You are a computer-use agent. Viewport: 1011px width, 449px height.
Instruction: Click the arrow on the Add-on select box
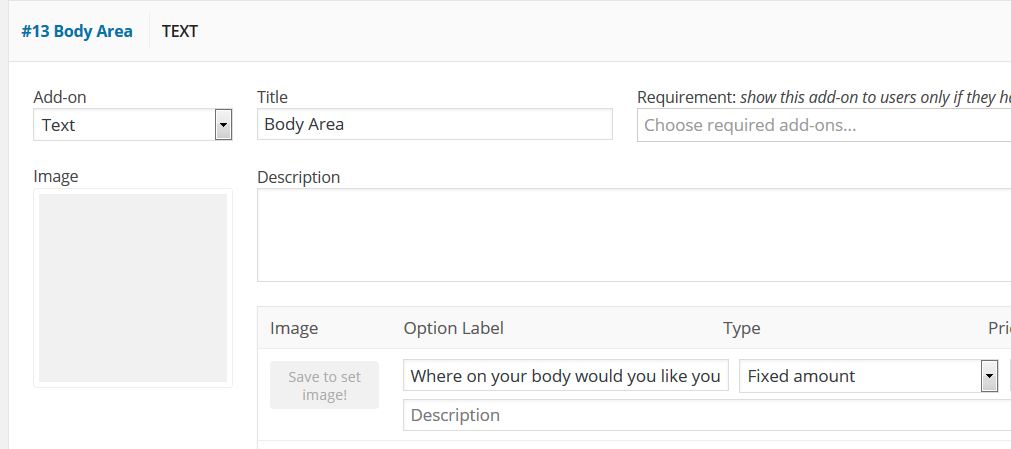click(x=224, y=125)
